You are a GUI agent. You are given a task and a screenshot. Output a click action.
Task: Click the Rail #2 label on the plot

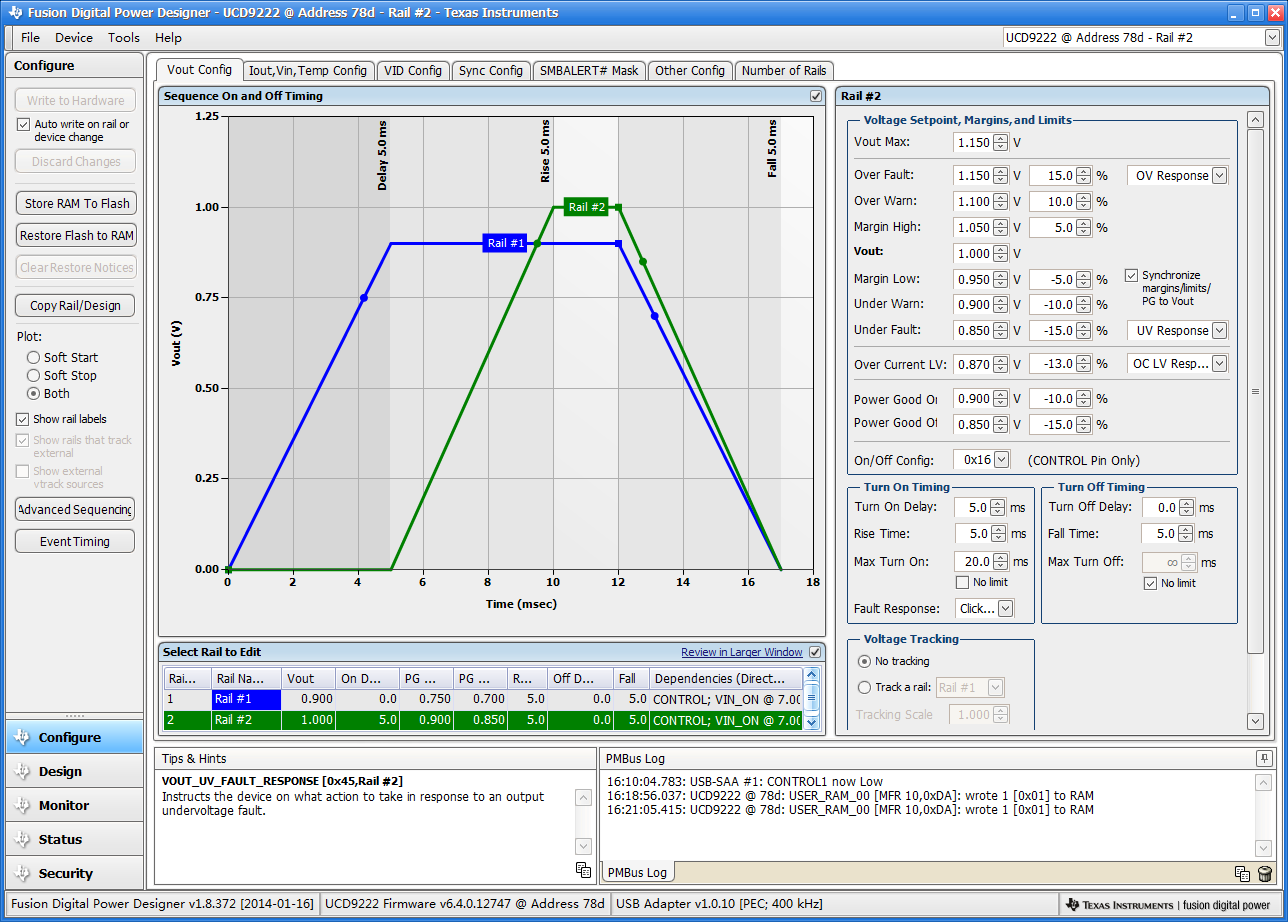586,207
